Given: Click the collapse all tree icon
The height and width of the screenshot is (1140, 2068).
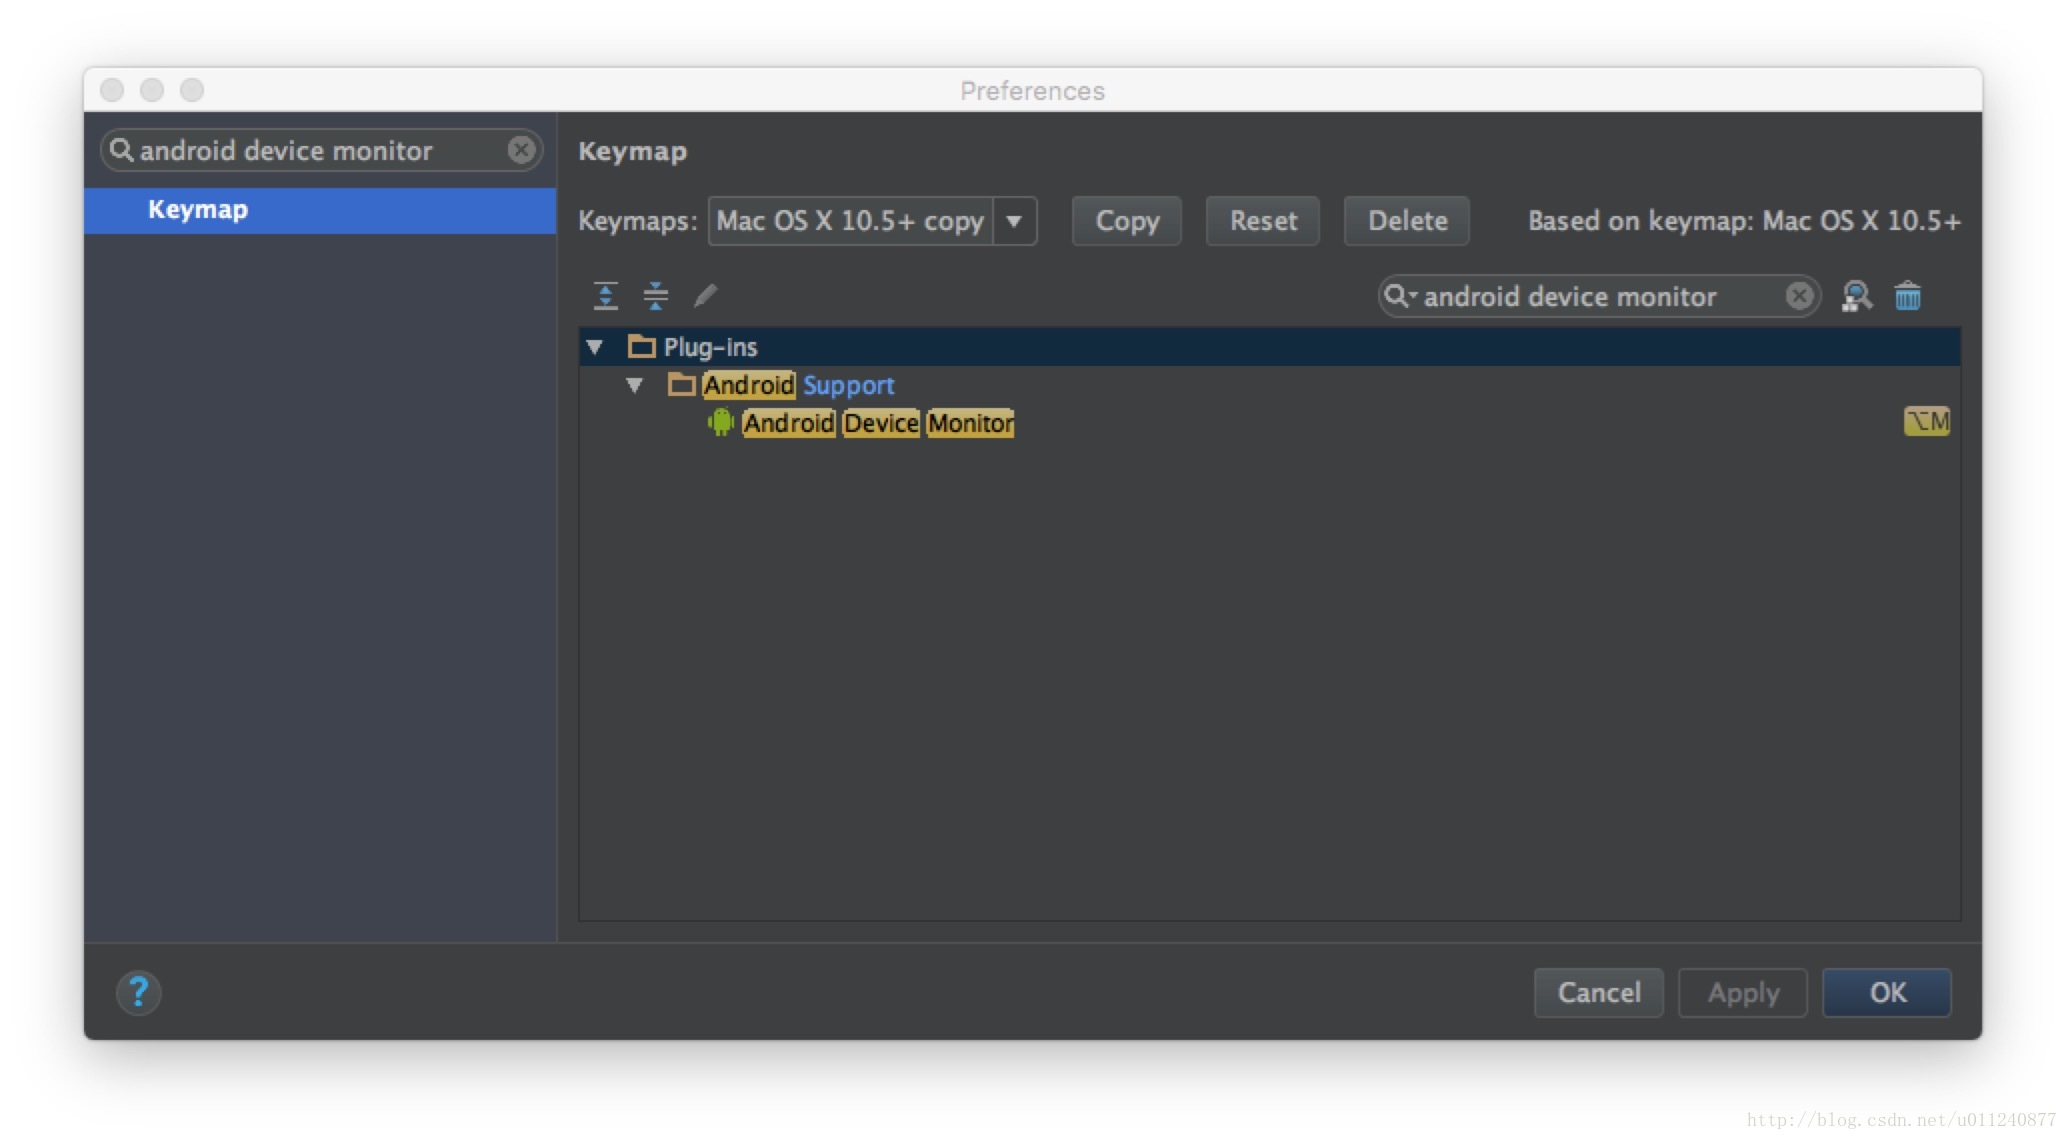Looking at the screenshot, I should click(x=654, y=295).
